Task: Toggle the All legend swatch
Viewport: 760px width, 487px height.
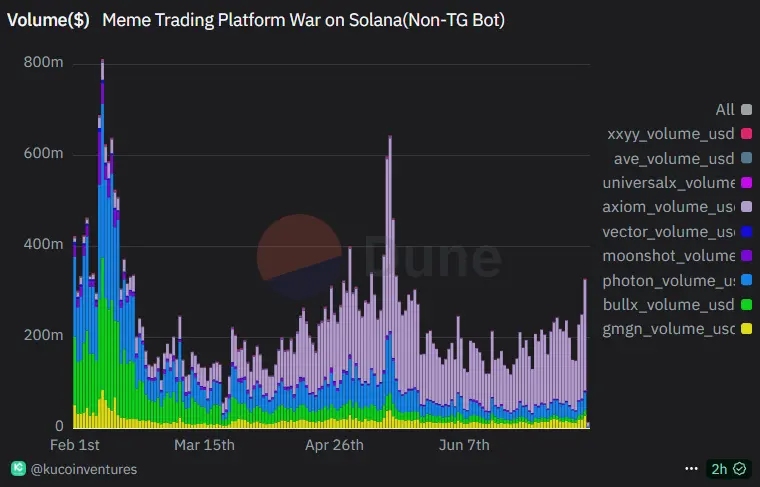Action: [x=746, y=110]
